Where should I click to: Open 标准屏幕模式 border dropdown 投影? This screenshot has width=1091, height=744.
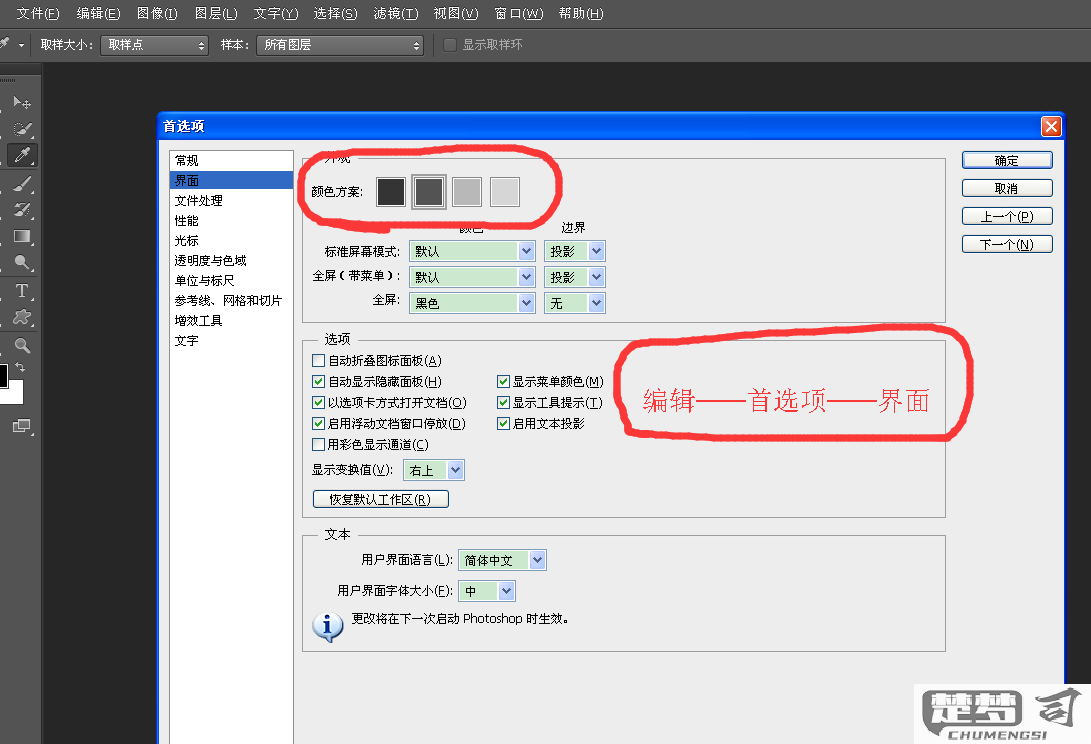[x=575, y=251]
